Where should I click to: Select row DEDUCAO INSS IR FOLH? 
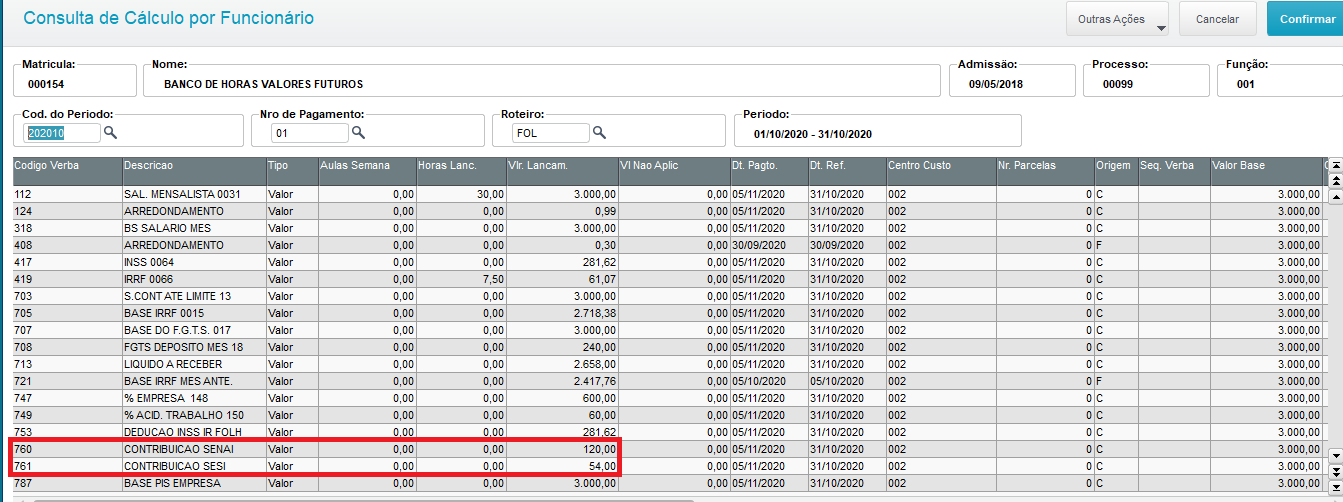[667, 432]
